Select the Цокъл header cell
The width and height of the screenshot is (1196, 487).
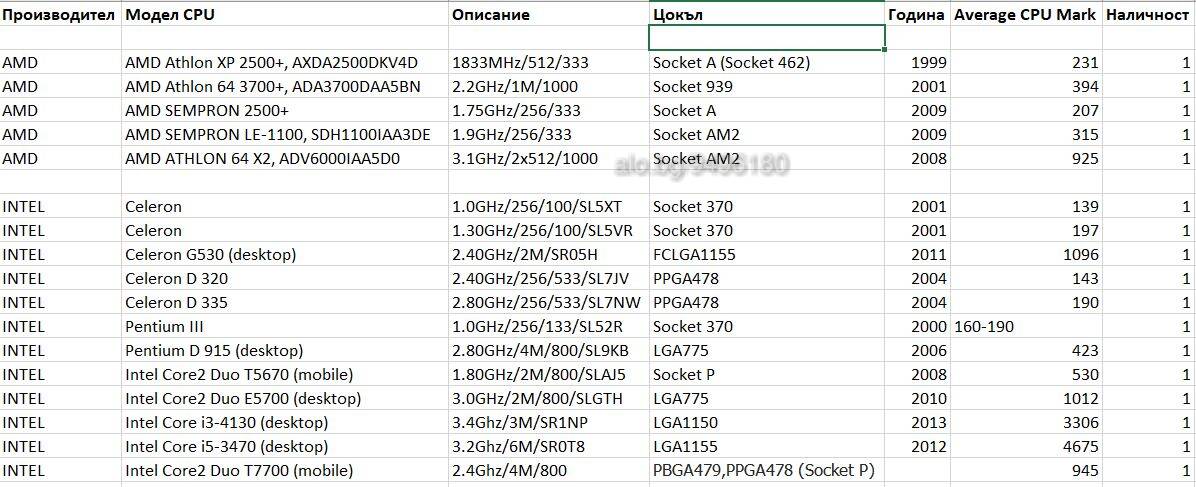[767, 15]
